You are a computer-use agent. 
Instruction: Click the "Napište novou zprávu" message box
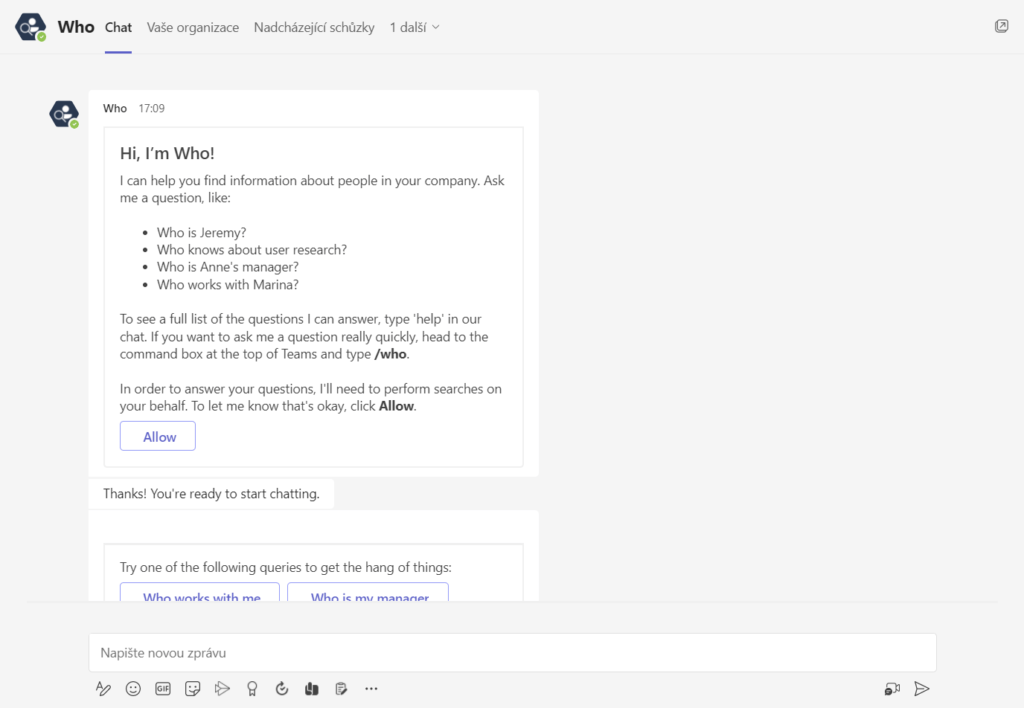512,652
